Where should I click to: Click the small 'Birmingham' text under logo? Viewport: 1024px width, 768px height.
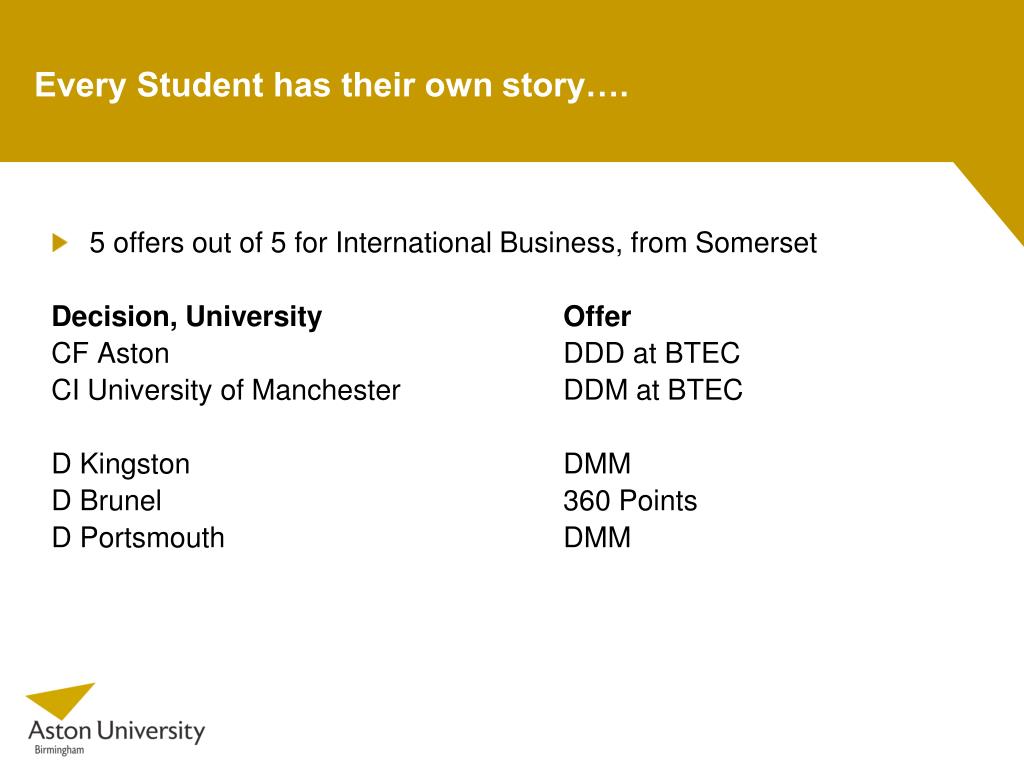pos(59,750)
